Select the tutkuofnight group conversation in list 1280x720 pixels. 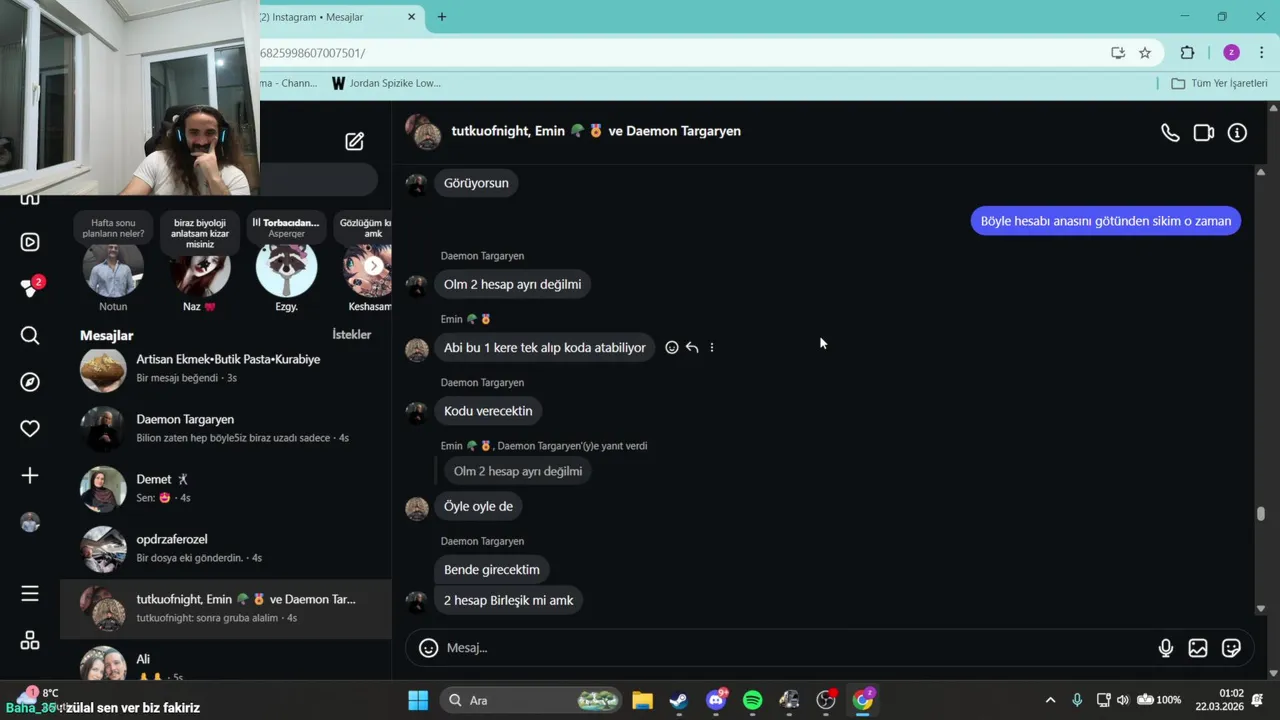click(x=226, y=609)
